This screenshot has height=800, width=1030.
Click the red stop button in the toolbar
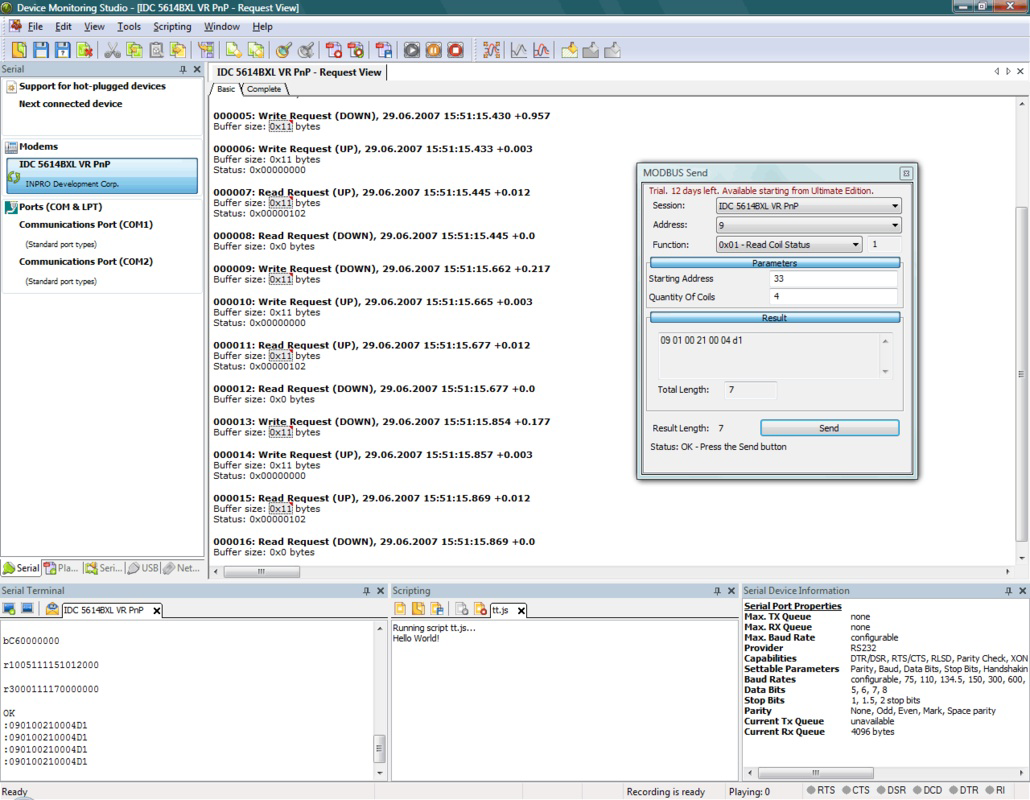click(455, 50)
